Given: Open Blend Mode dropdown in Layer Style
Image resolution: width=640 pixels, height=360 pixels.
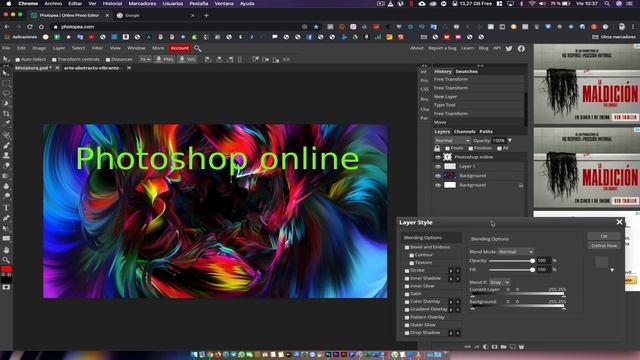Looking at the screenshot, I should tap(516, 252).
